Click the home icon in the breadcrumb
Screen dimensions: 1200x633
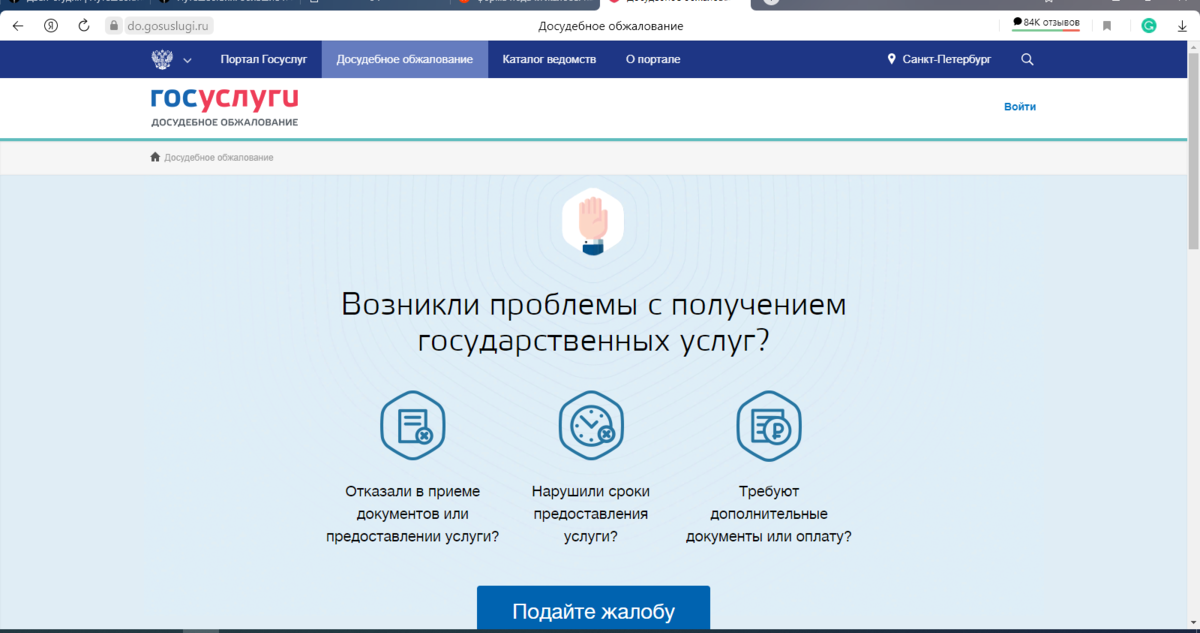click(x=155, y=157)
